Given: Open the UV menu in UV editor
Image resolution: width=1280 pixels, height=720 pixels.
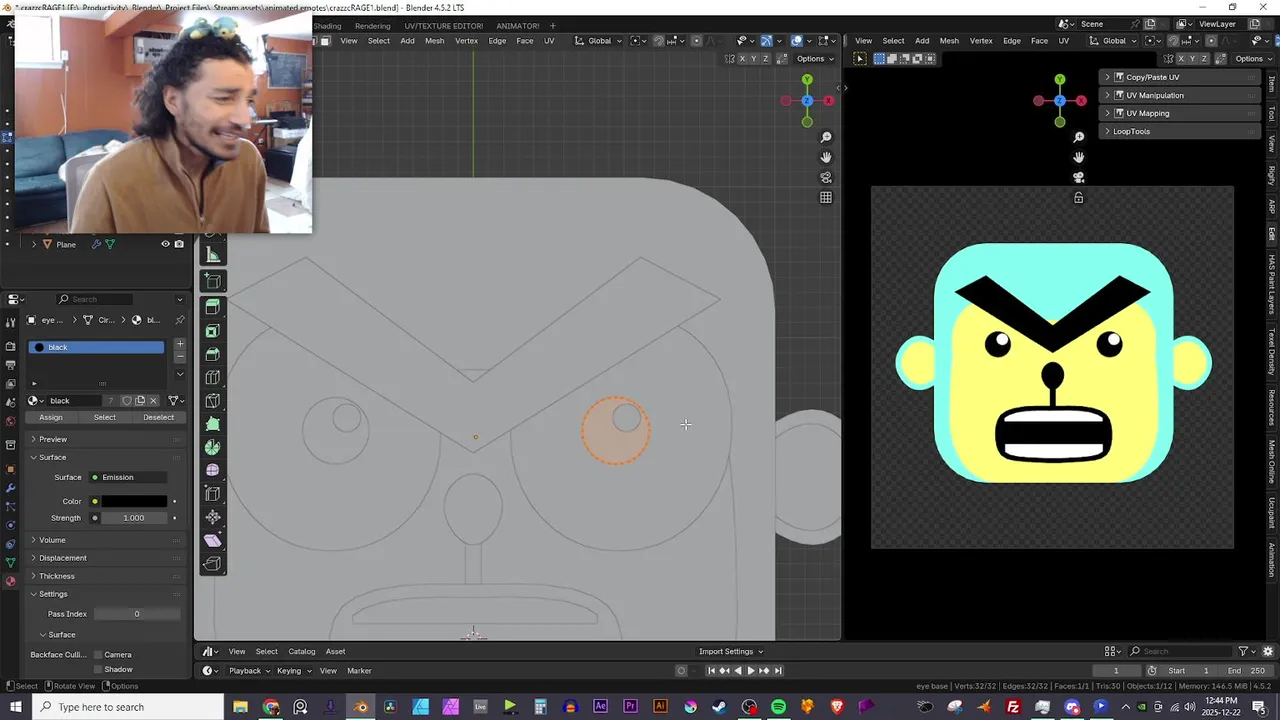Looking at the screenshot, I should (x=1063, y=41).
